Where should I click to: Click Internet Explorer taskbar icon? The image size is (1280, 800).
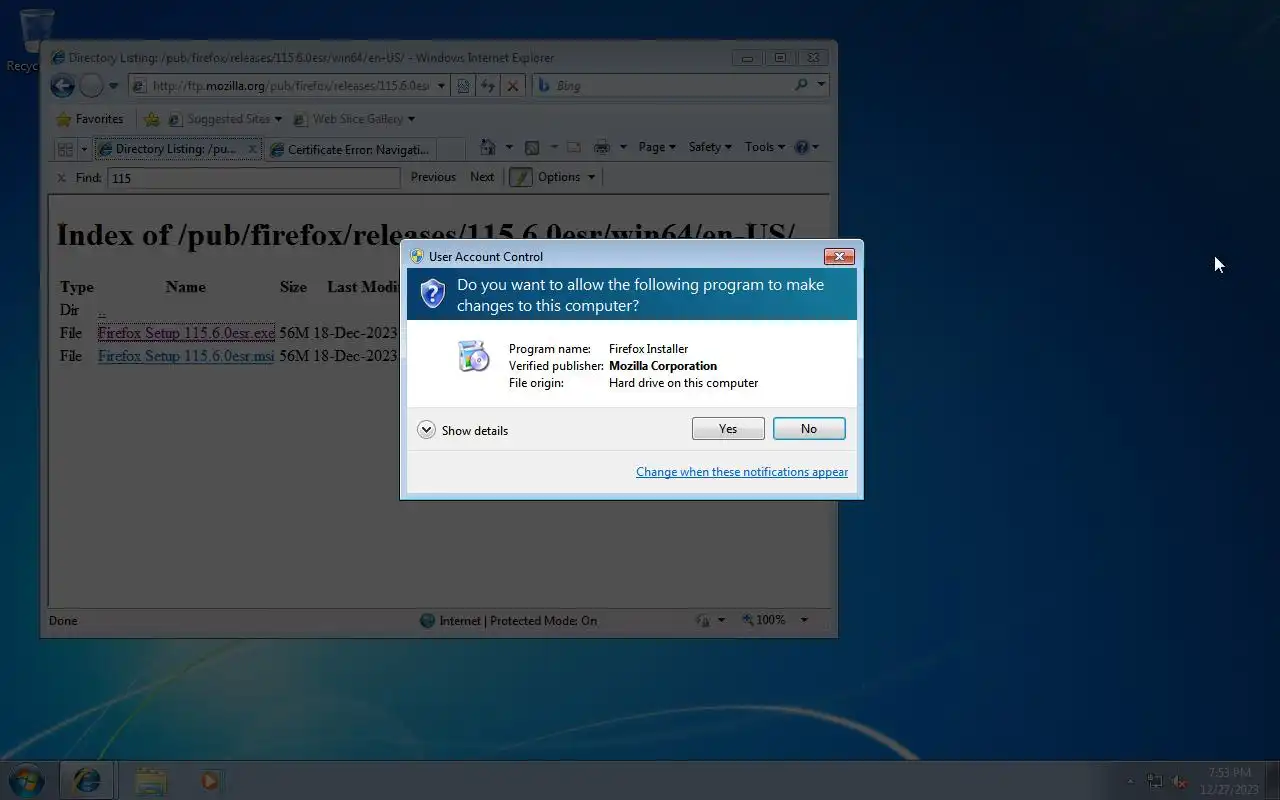pos(87,780)
